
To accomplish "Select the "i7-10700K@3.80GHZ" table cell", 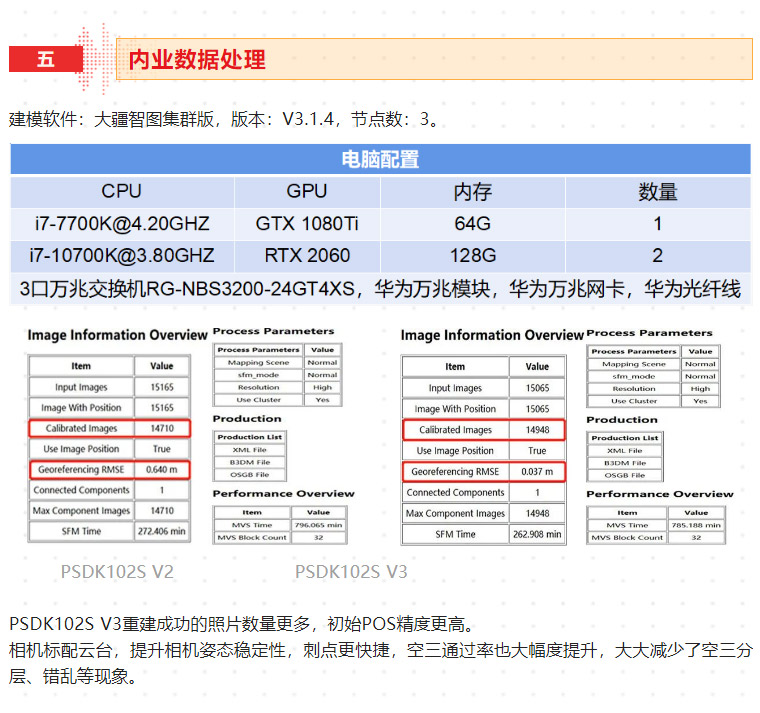I will click(122, 256).
